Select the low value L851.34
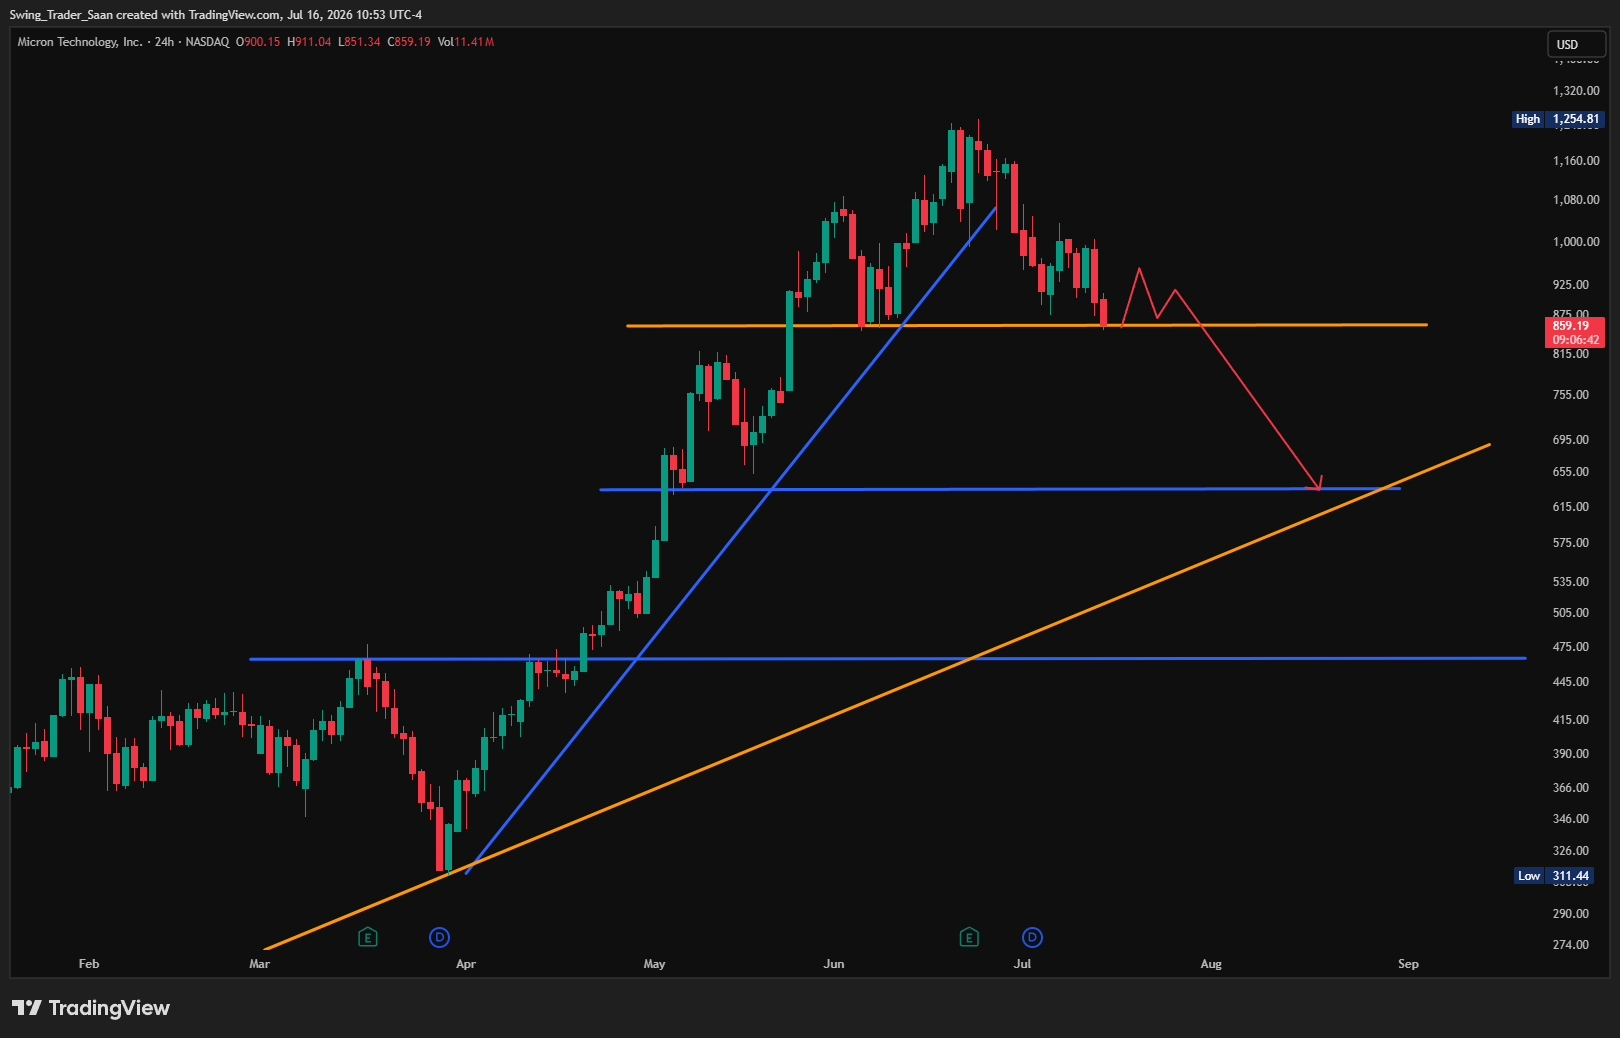 (x=359, y=42)
